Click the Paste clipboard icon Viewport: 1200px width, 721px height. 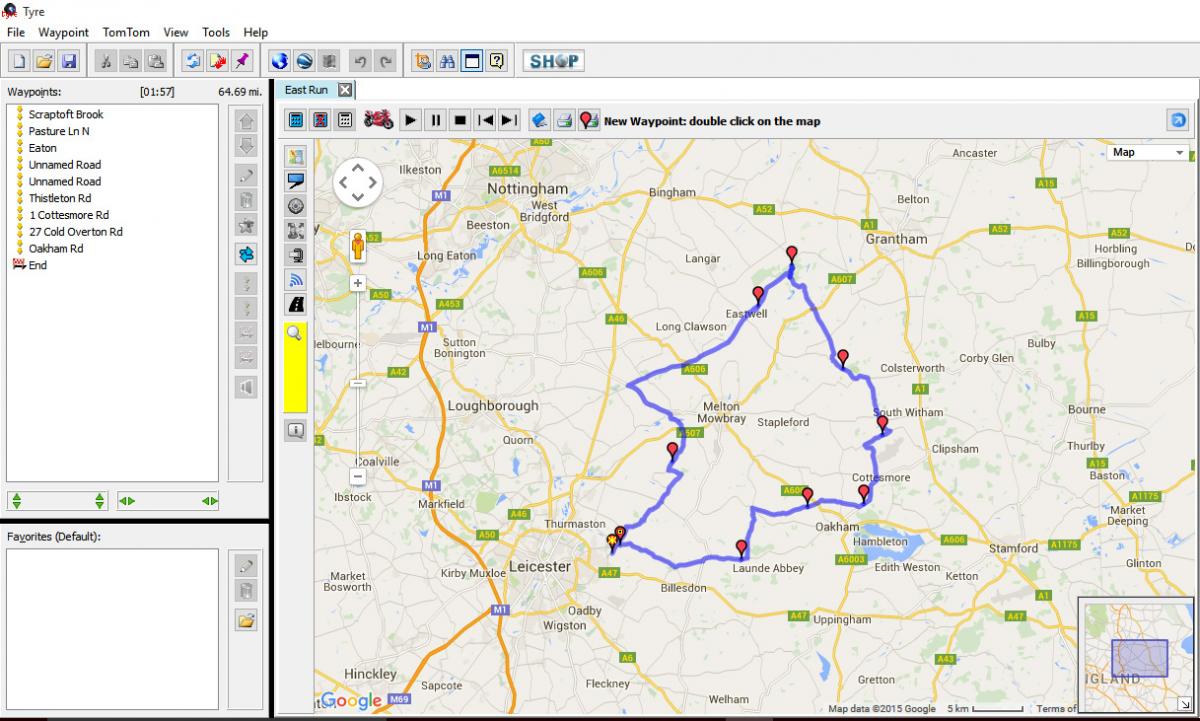tap(155, 62)
